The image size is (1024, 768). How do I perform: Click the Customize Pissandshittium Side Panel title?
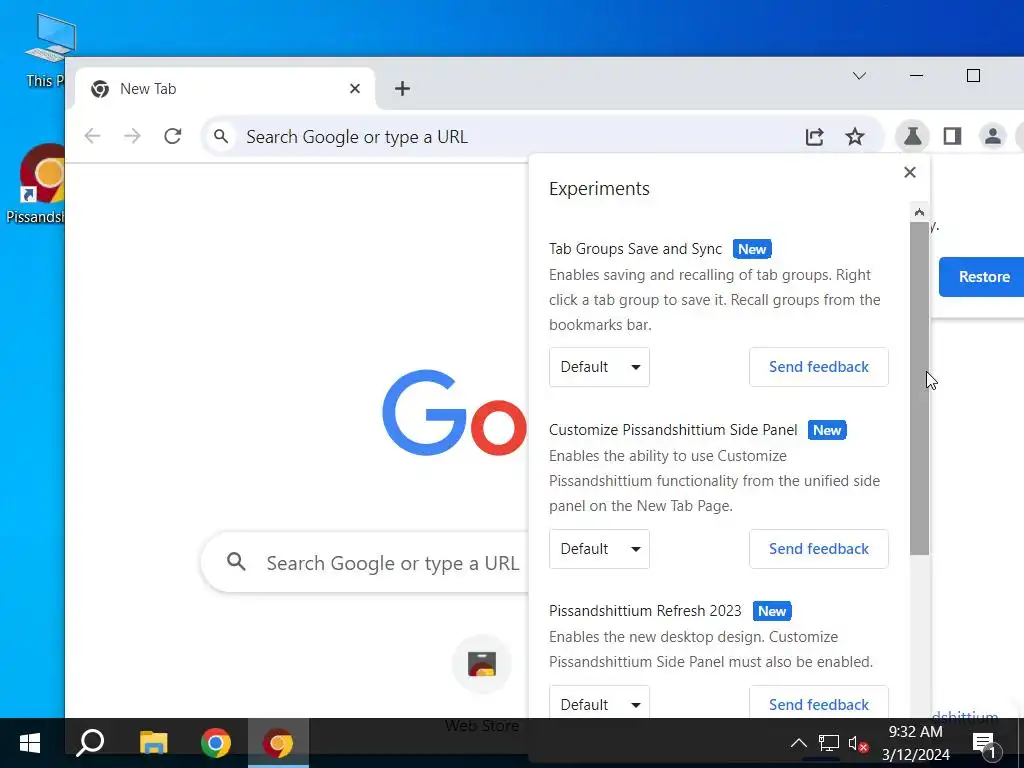tap(673, 430)
